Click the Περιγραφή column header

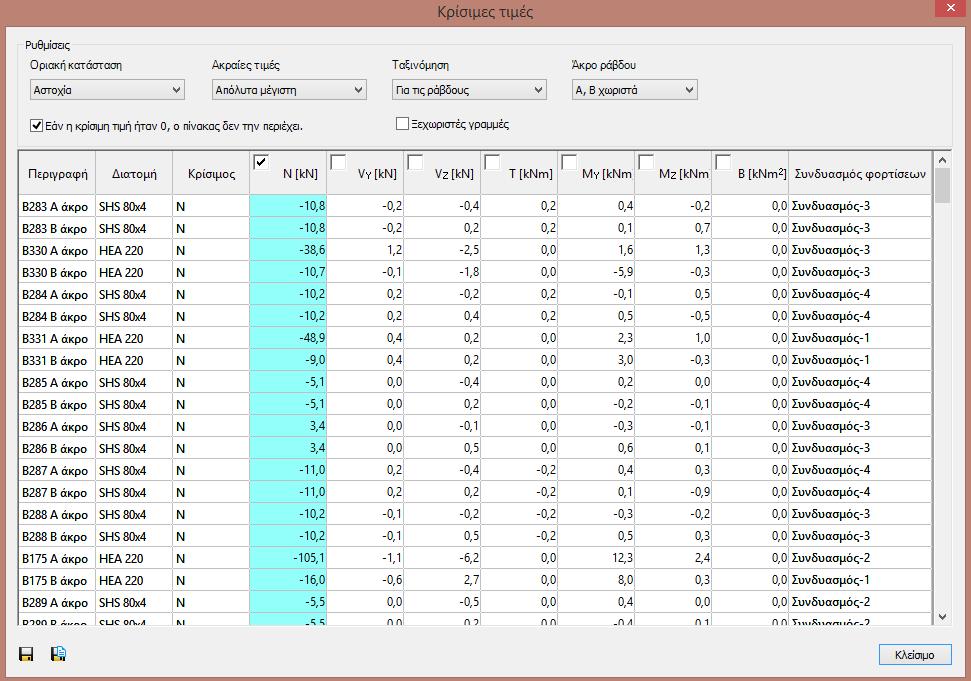pyautogui.click(x=58, y=173)
